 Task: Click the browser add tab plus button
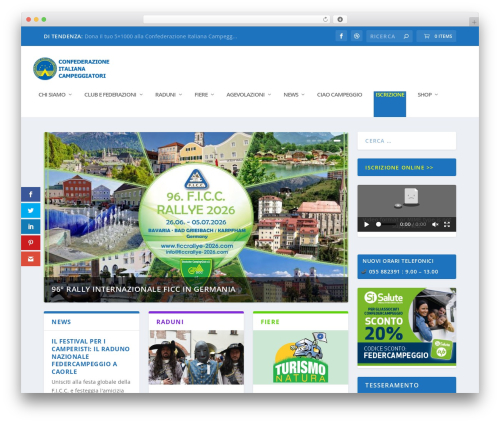coord(474,22)
